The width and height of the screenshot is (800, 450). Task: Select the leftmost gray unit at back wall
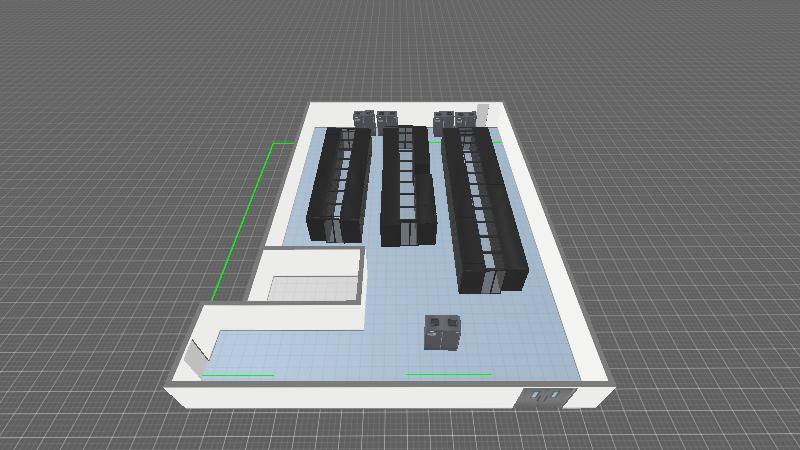point(362,122)
